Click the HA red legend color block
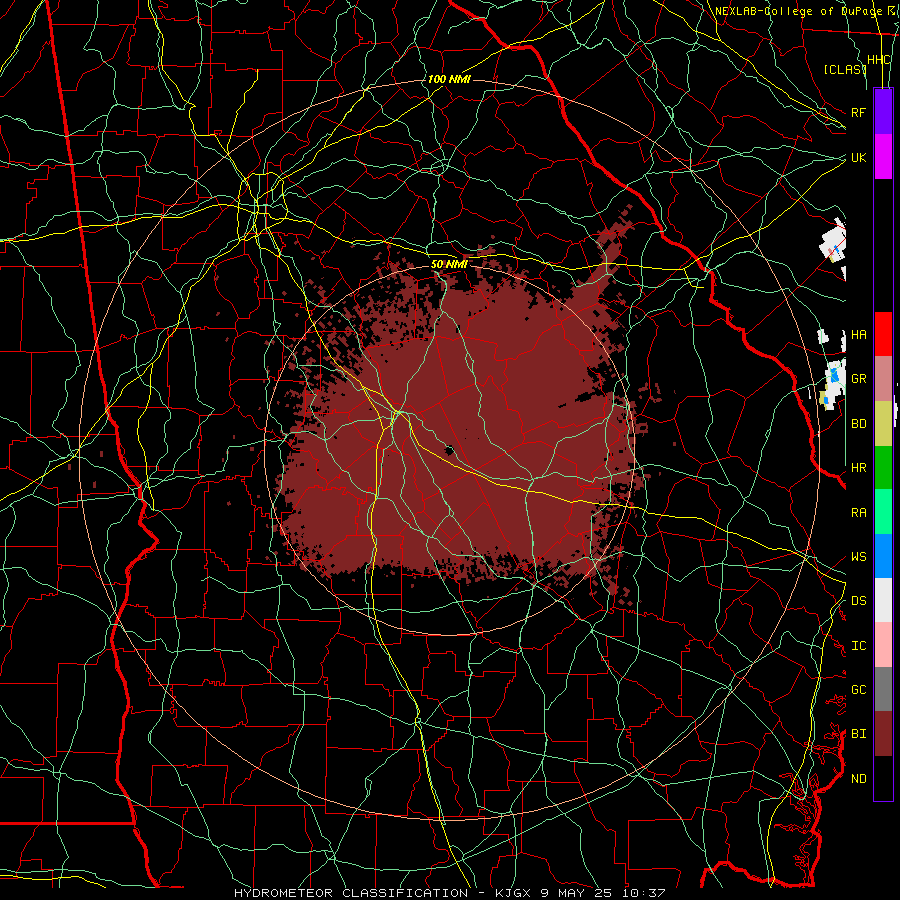 [883, 334]
